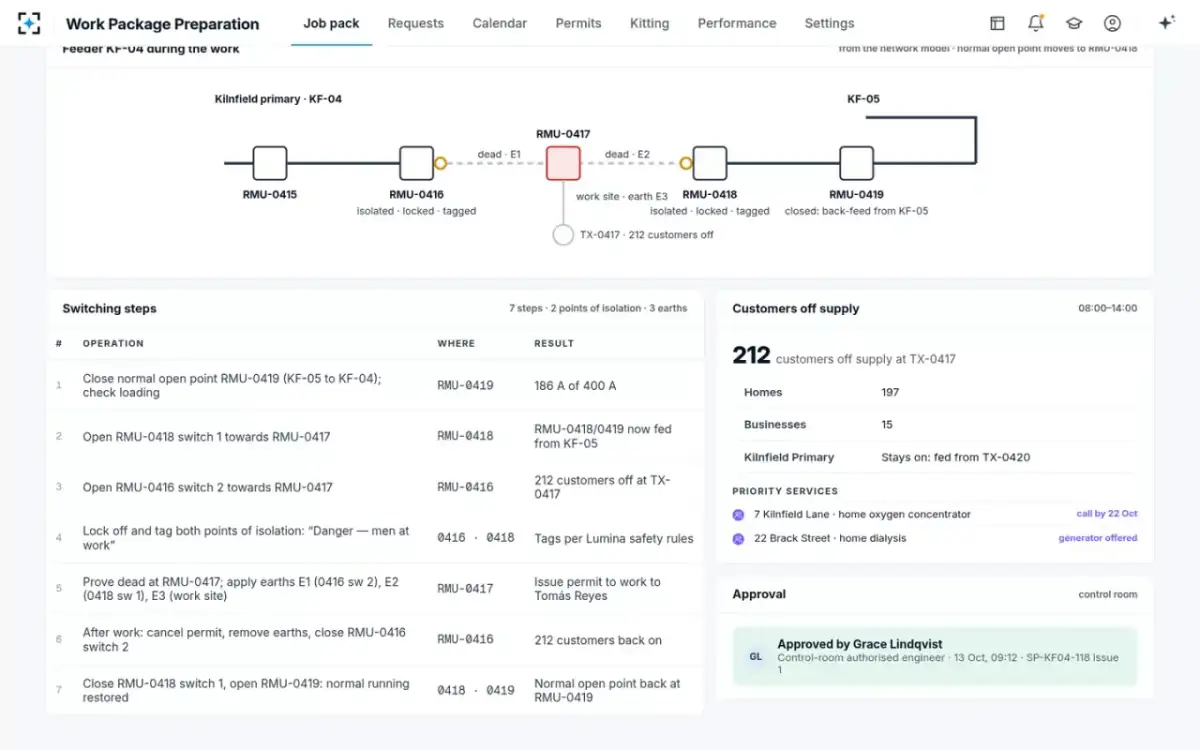Screen dimensions: 1200x750
Task: Click the app logo icon
Action: (x=30, y=23)
